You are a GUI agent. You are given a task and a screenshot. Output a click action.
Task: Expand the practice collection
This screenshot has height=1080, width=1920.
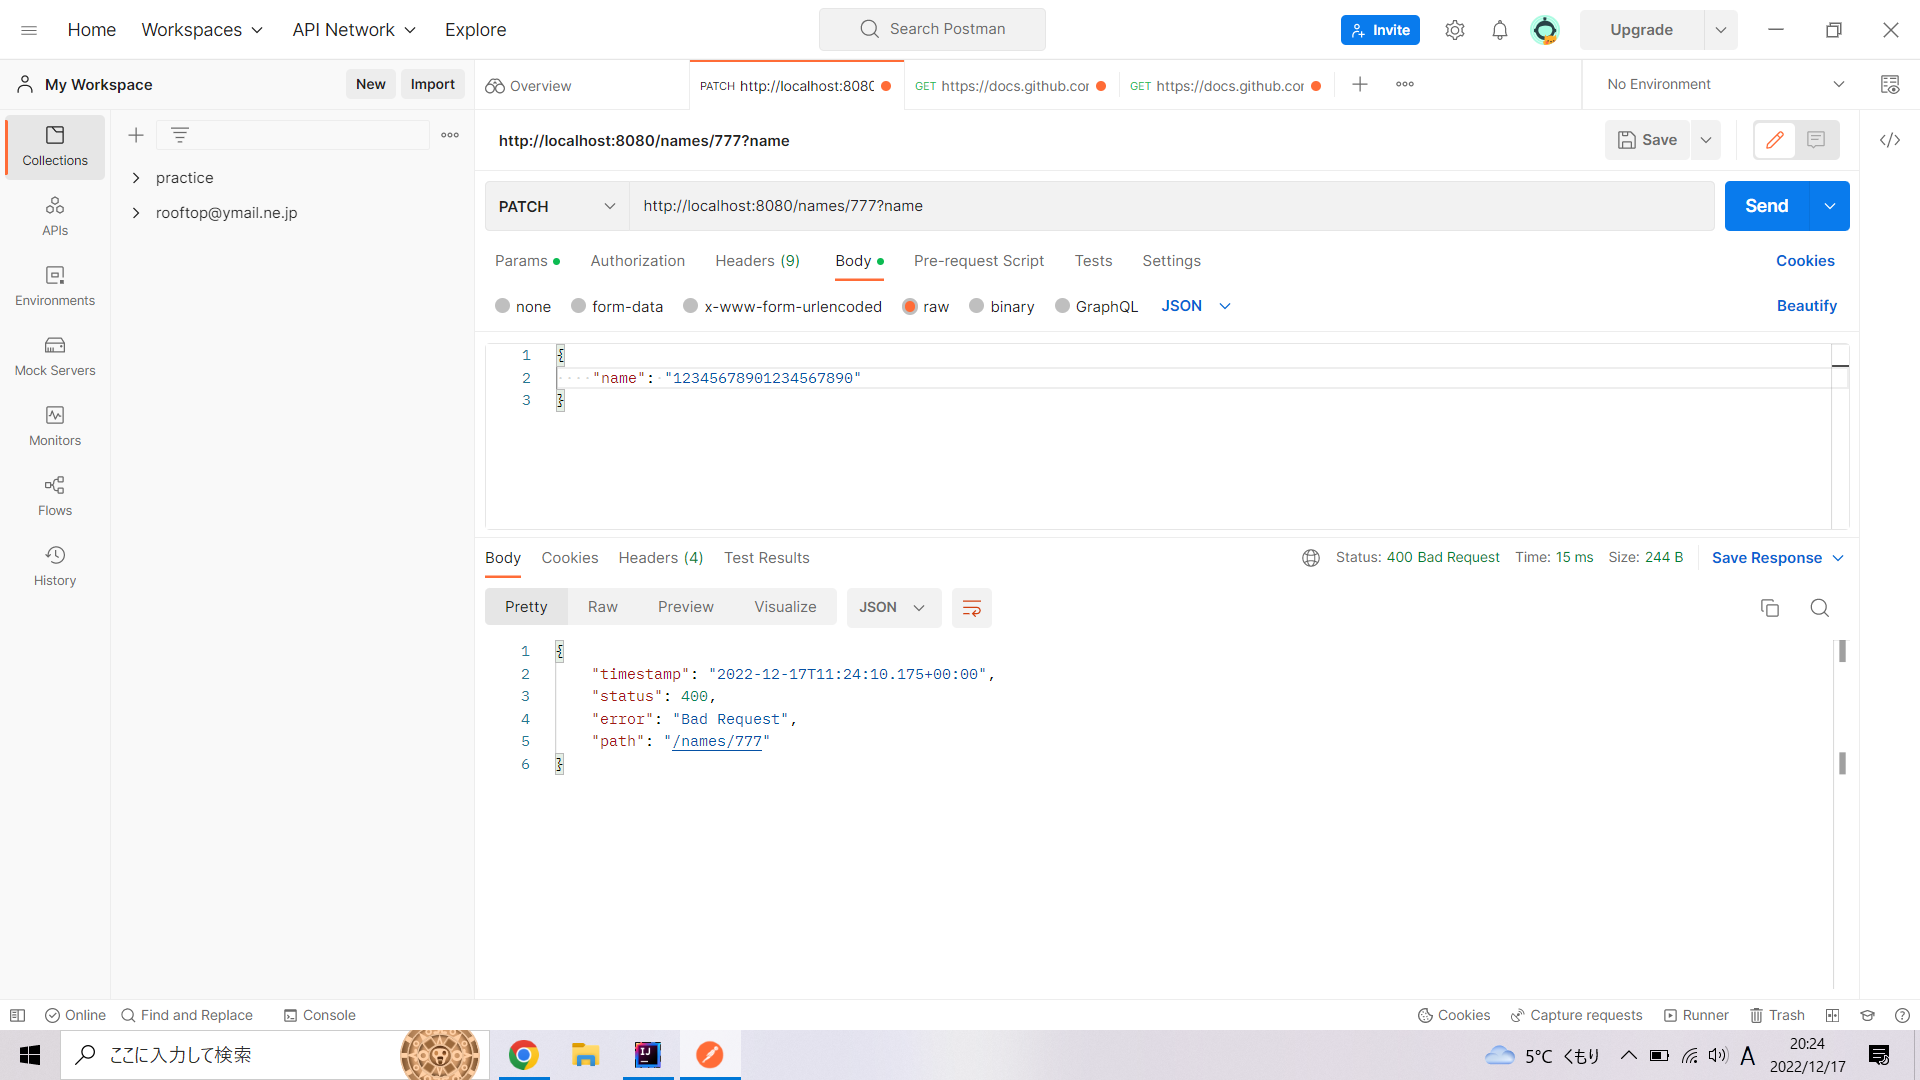(x=137, y=177)
